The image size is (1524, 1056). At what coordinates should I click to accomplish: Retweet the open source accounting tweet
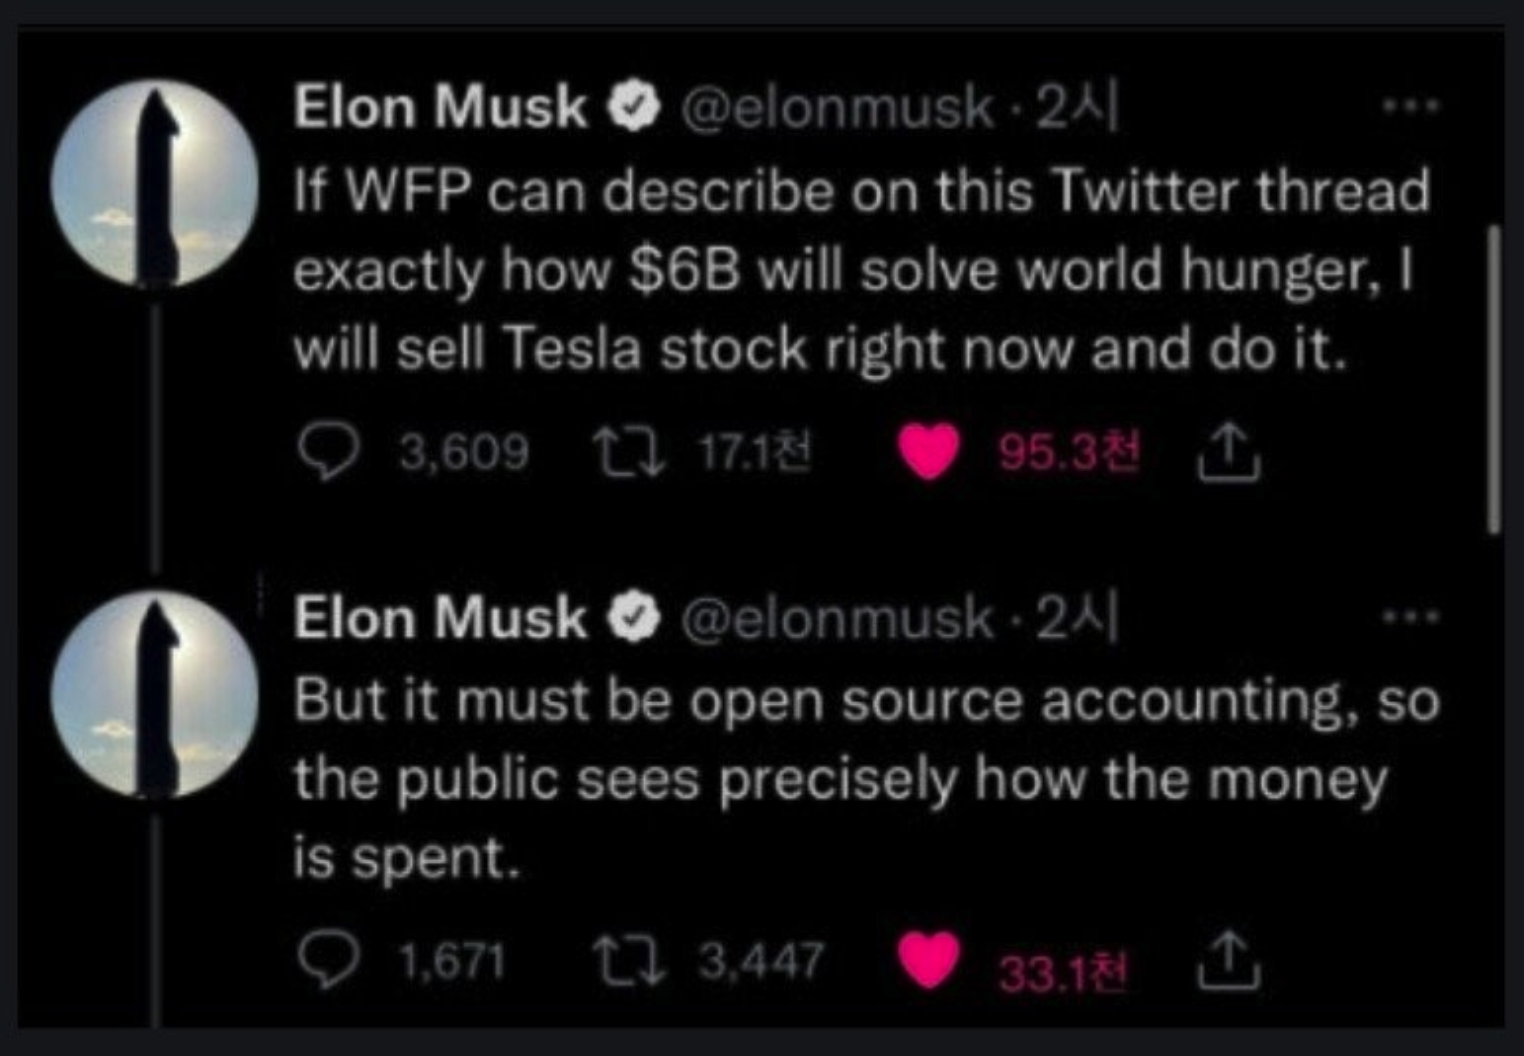(628, 961)
